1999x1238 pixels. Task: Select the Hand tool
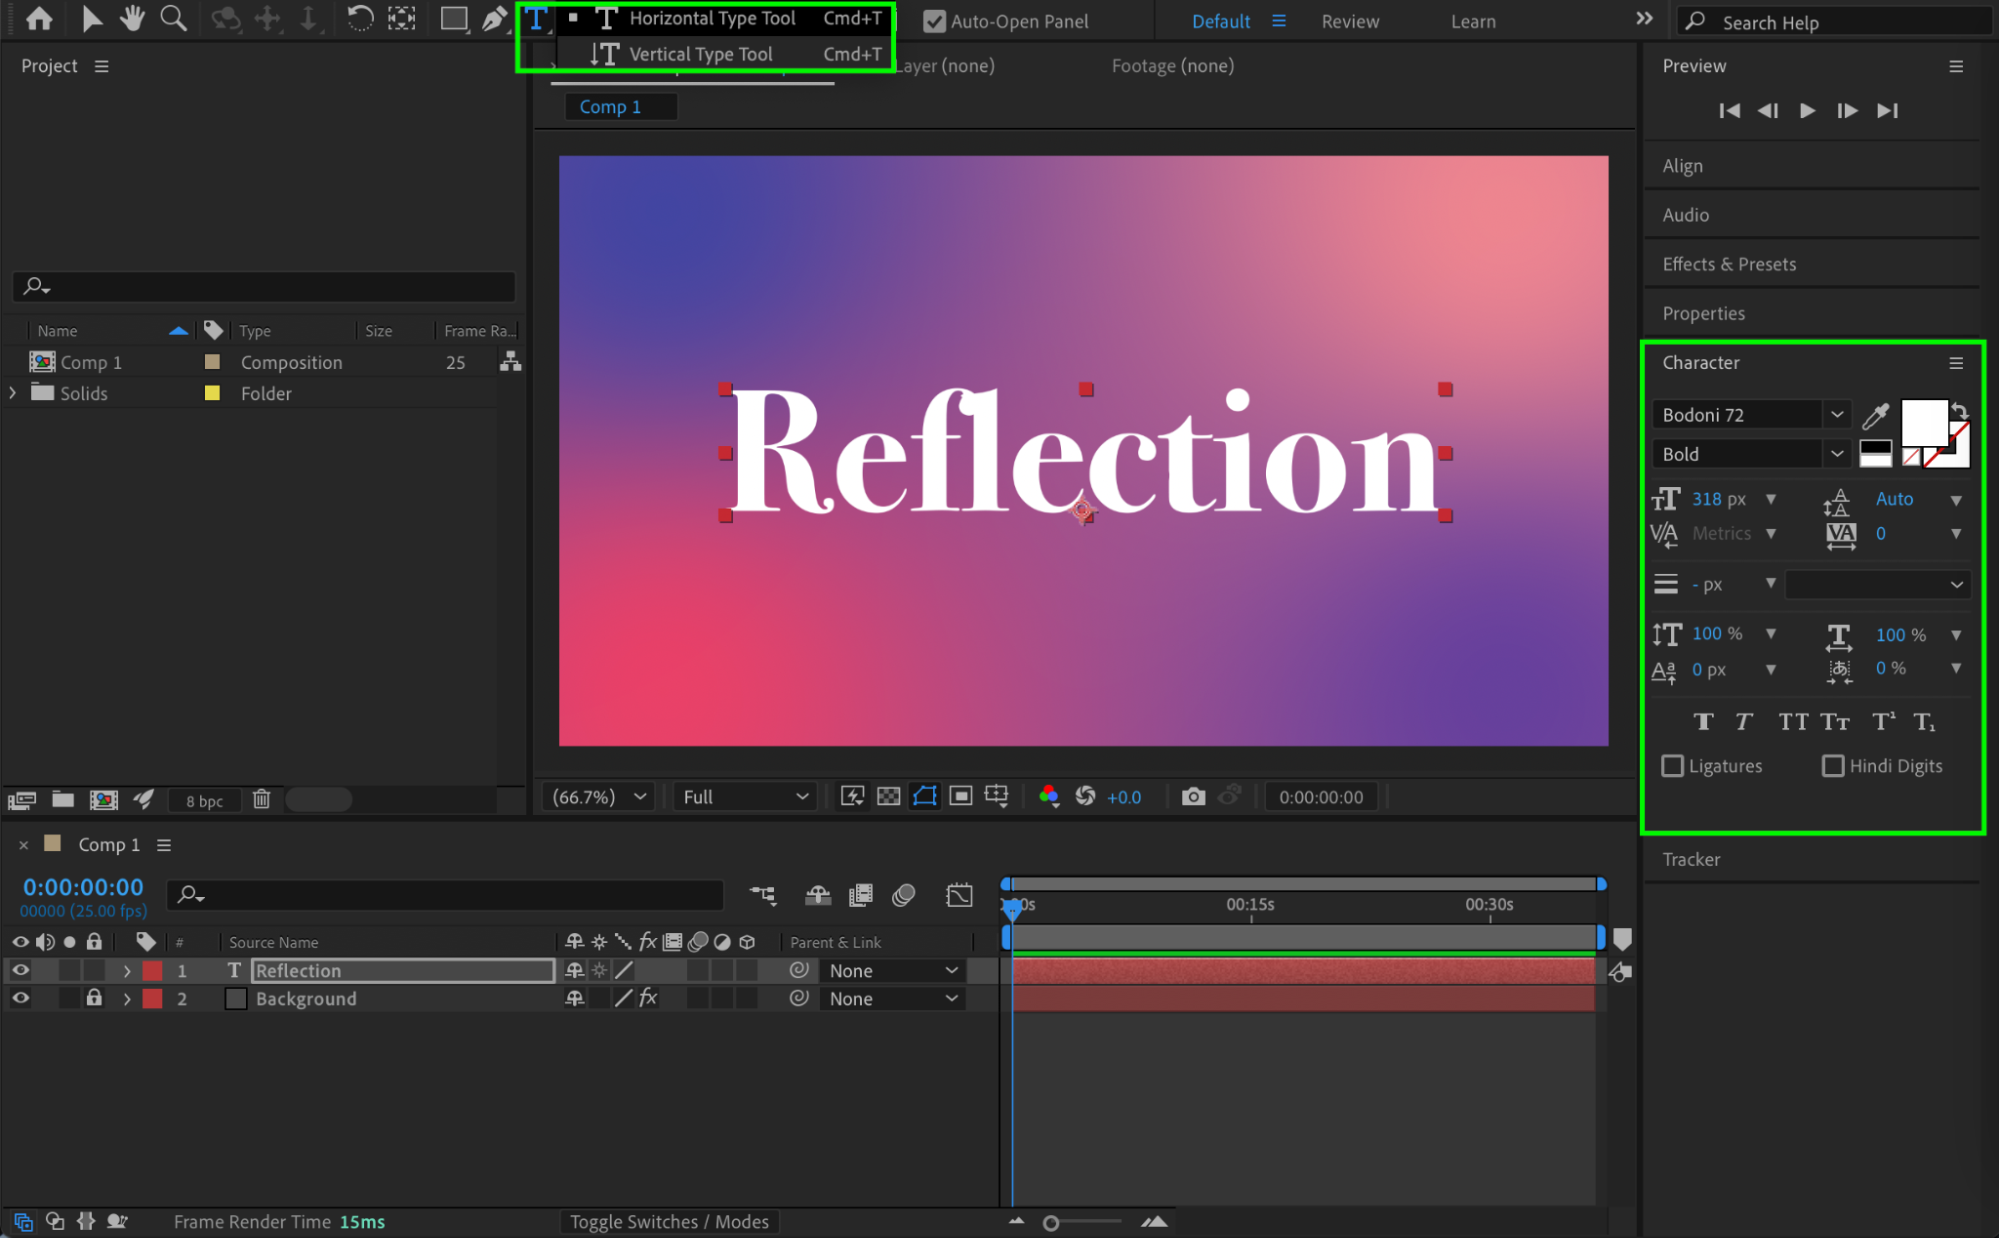pos(132,18)
